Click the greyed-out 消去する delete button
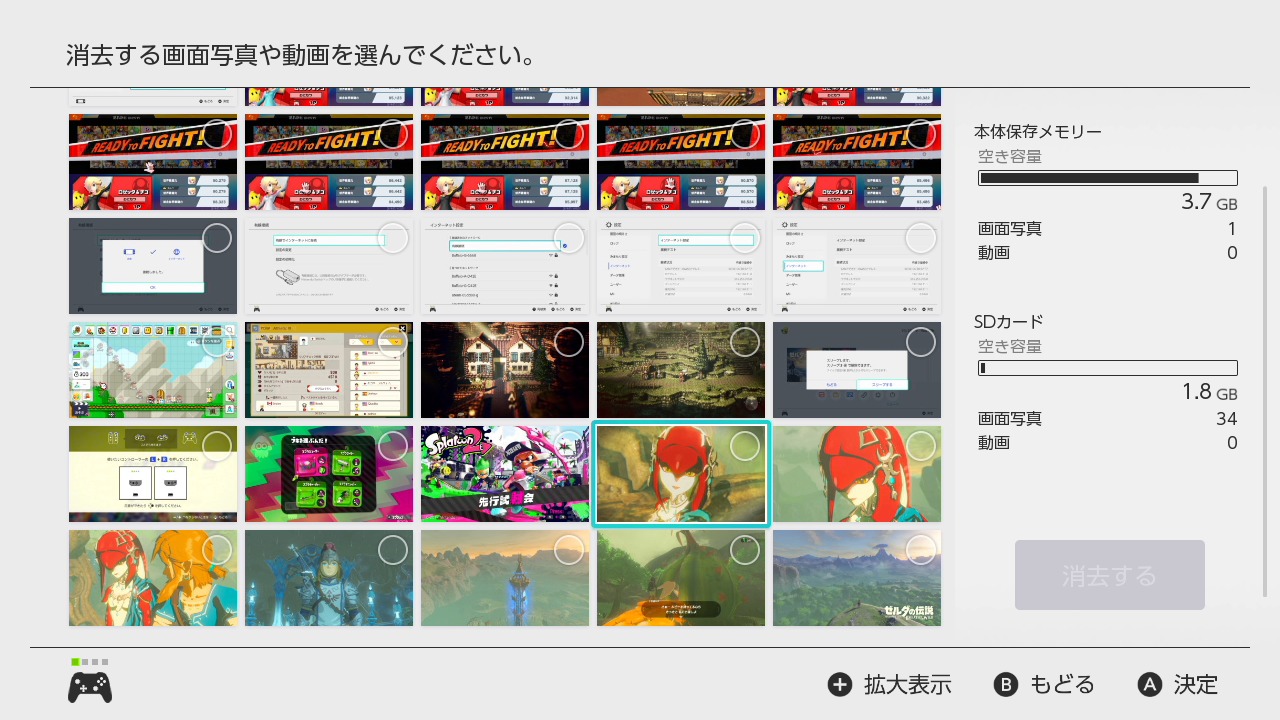Viewport: 1280px width, 720px height. [1110, 575]
